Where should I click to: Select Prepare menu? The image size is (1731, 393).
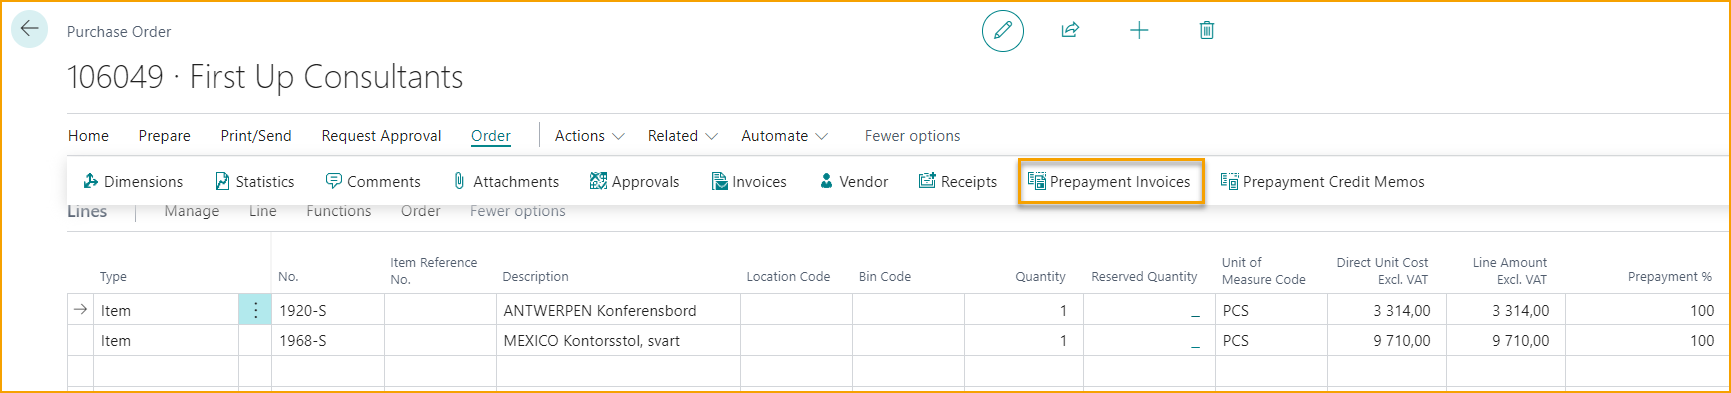[x=165, y=136]
